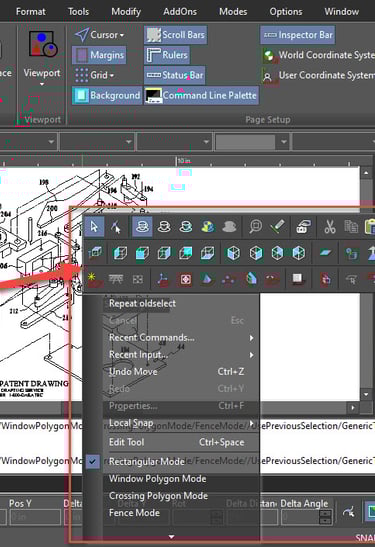The image size is (375, 547).
Task: Select the colorful quality render teacup icon
Action: coord(208,227)
